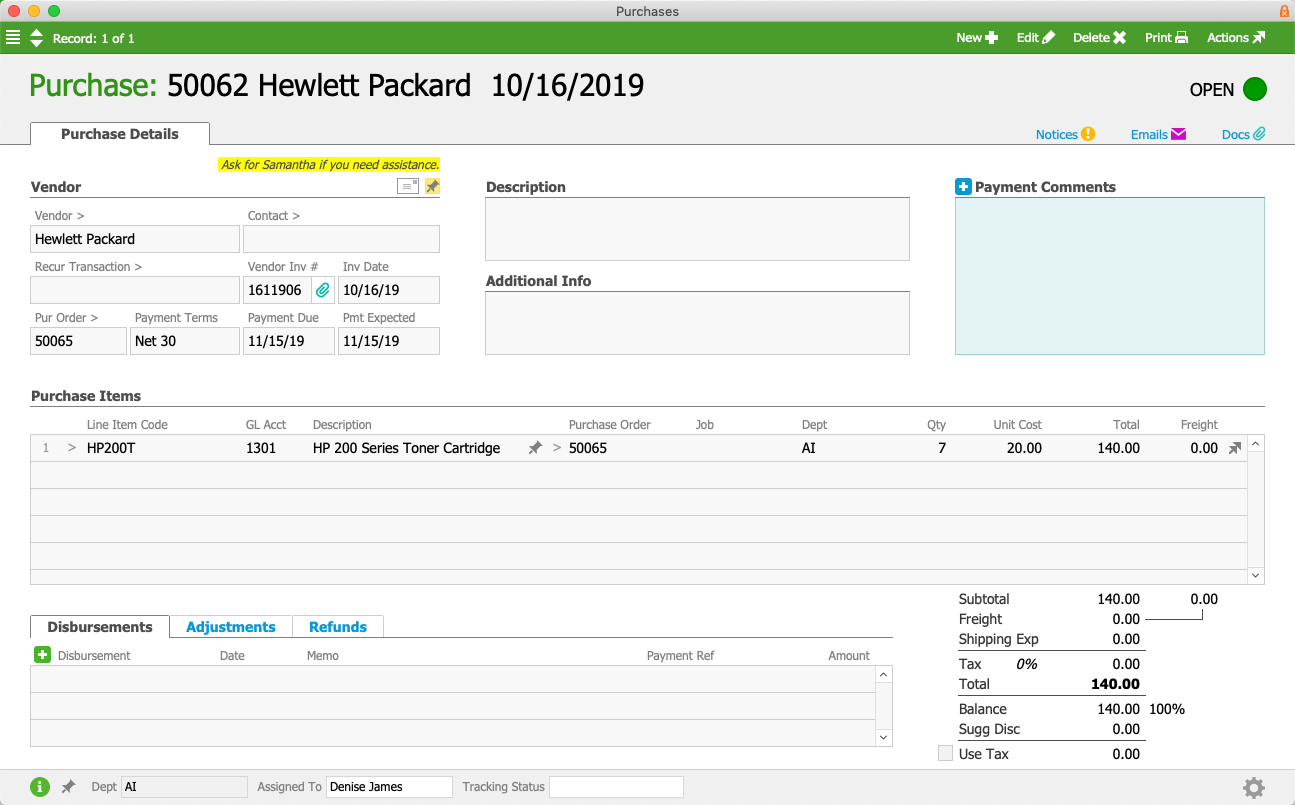Click the Assigned To field Denise James
The height and width of the screenshot is (805, 1295).
point(389,787)
